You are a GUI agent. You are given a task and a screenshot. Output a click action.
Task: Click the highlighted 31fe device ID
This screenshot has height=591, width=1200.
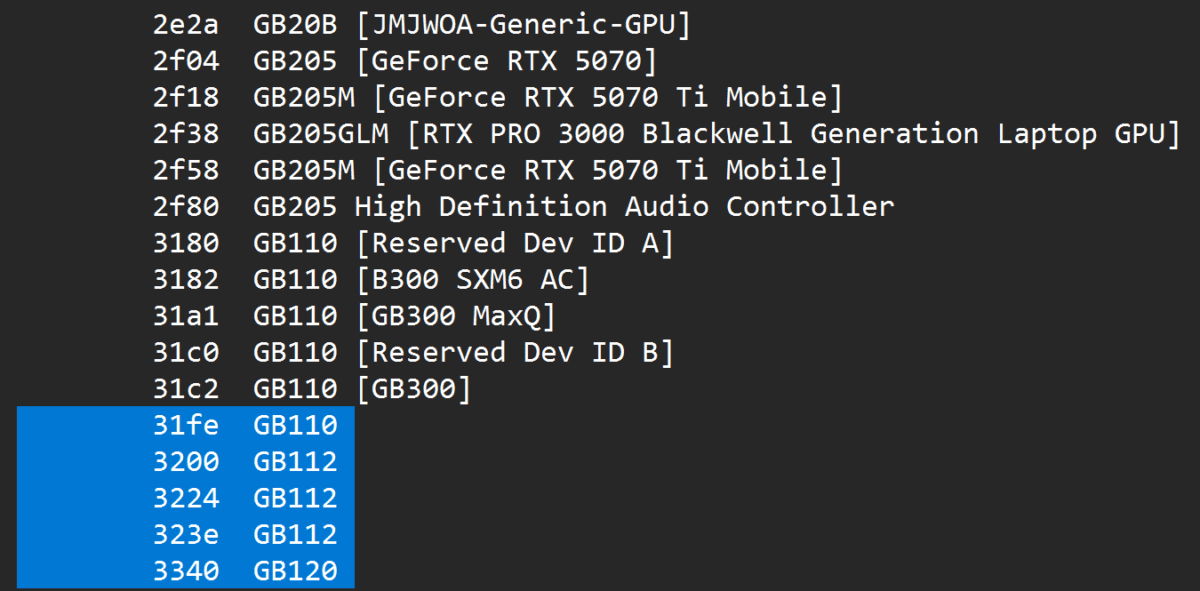click(186, 425)
